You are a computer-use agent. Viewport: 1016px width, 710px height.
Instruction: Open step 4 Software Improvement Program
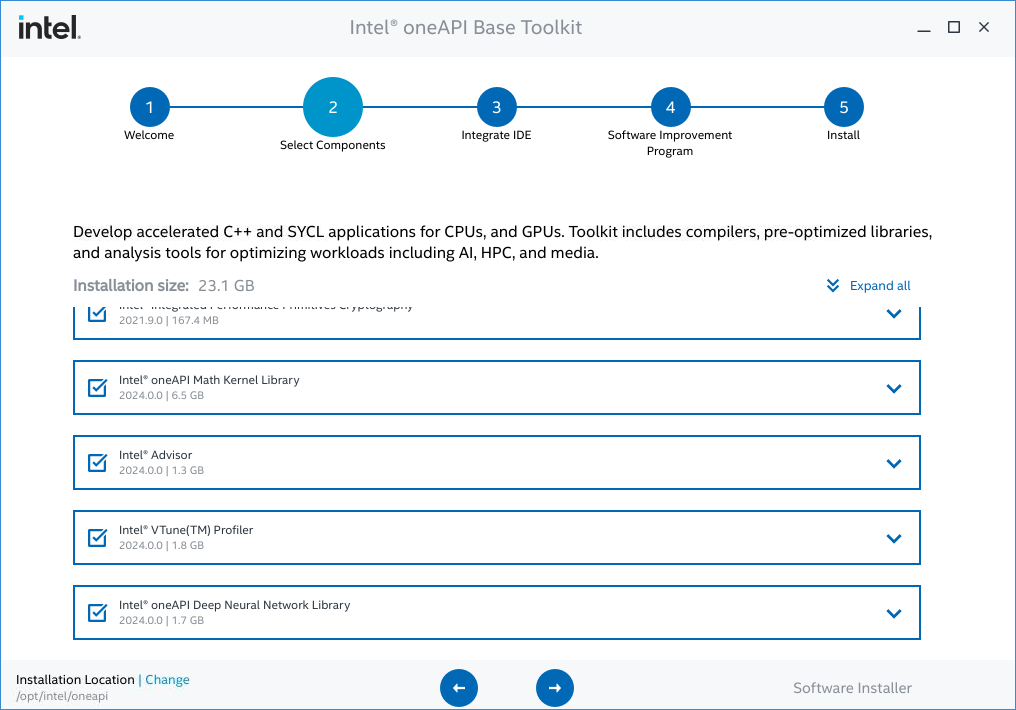tap(670, 107)
